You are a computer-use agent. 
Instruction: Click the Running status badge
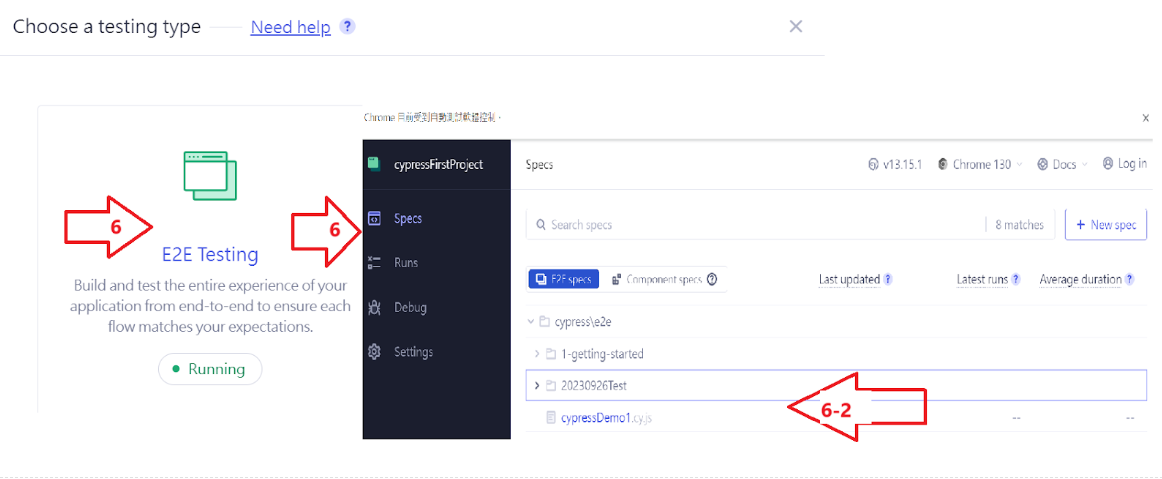210,369
